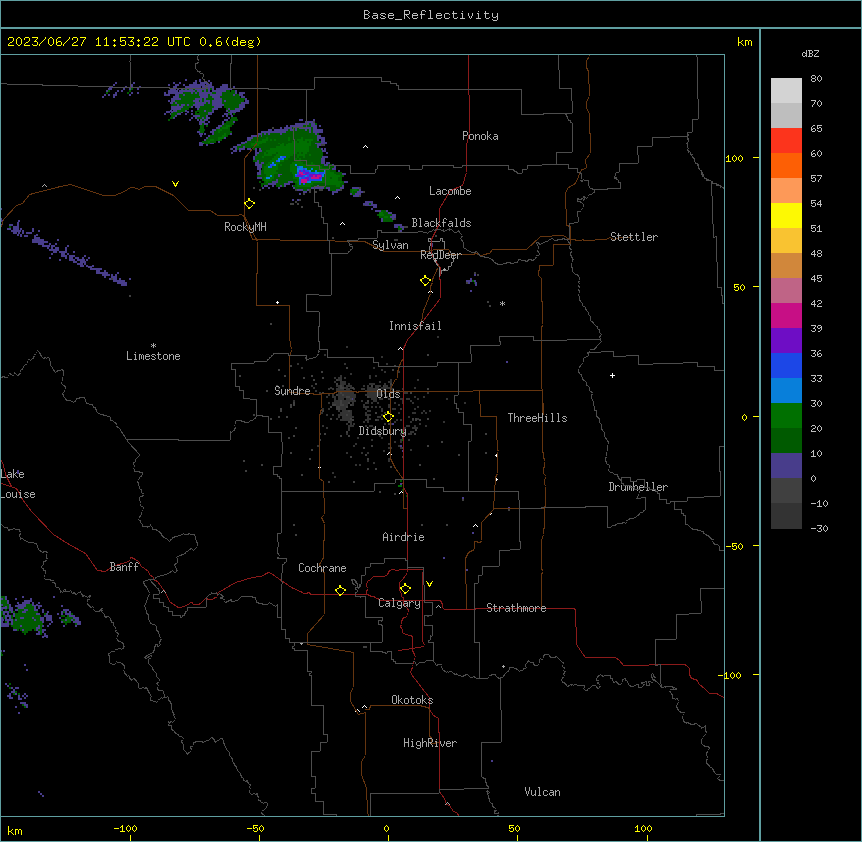The width and height of the screenshot is (862, 842).
Task: Pick the light gray 70-80 dBZ legend swatch
Action: [x=786, y=91]
